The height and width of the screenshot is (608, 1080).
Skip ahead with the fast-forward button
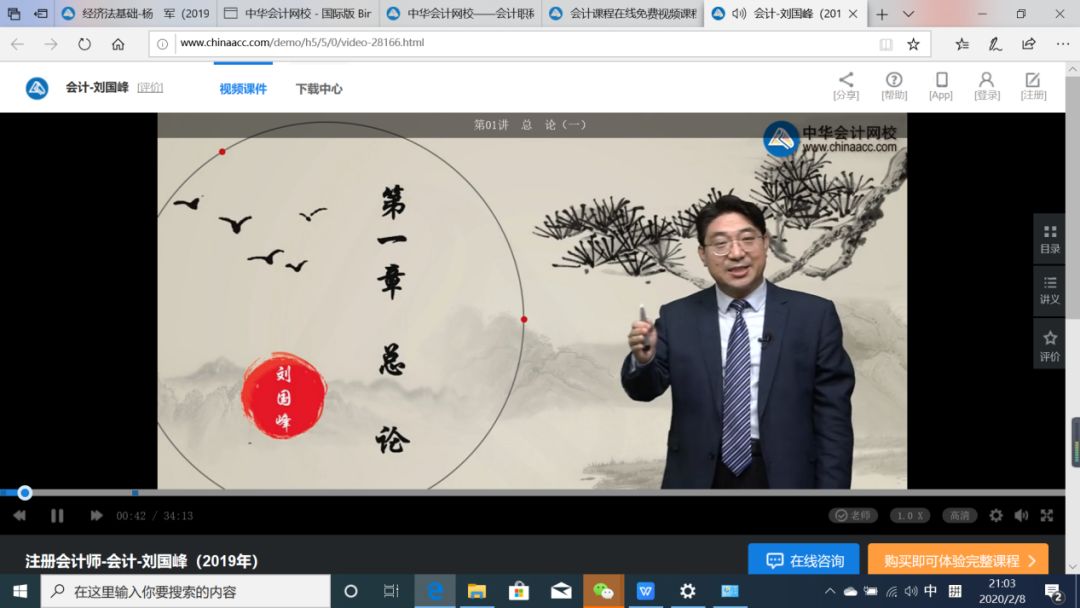click(x=96, y=516)
